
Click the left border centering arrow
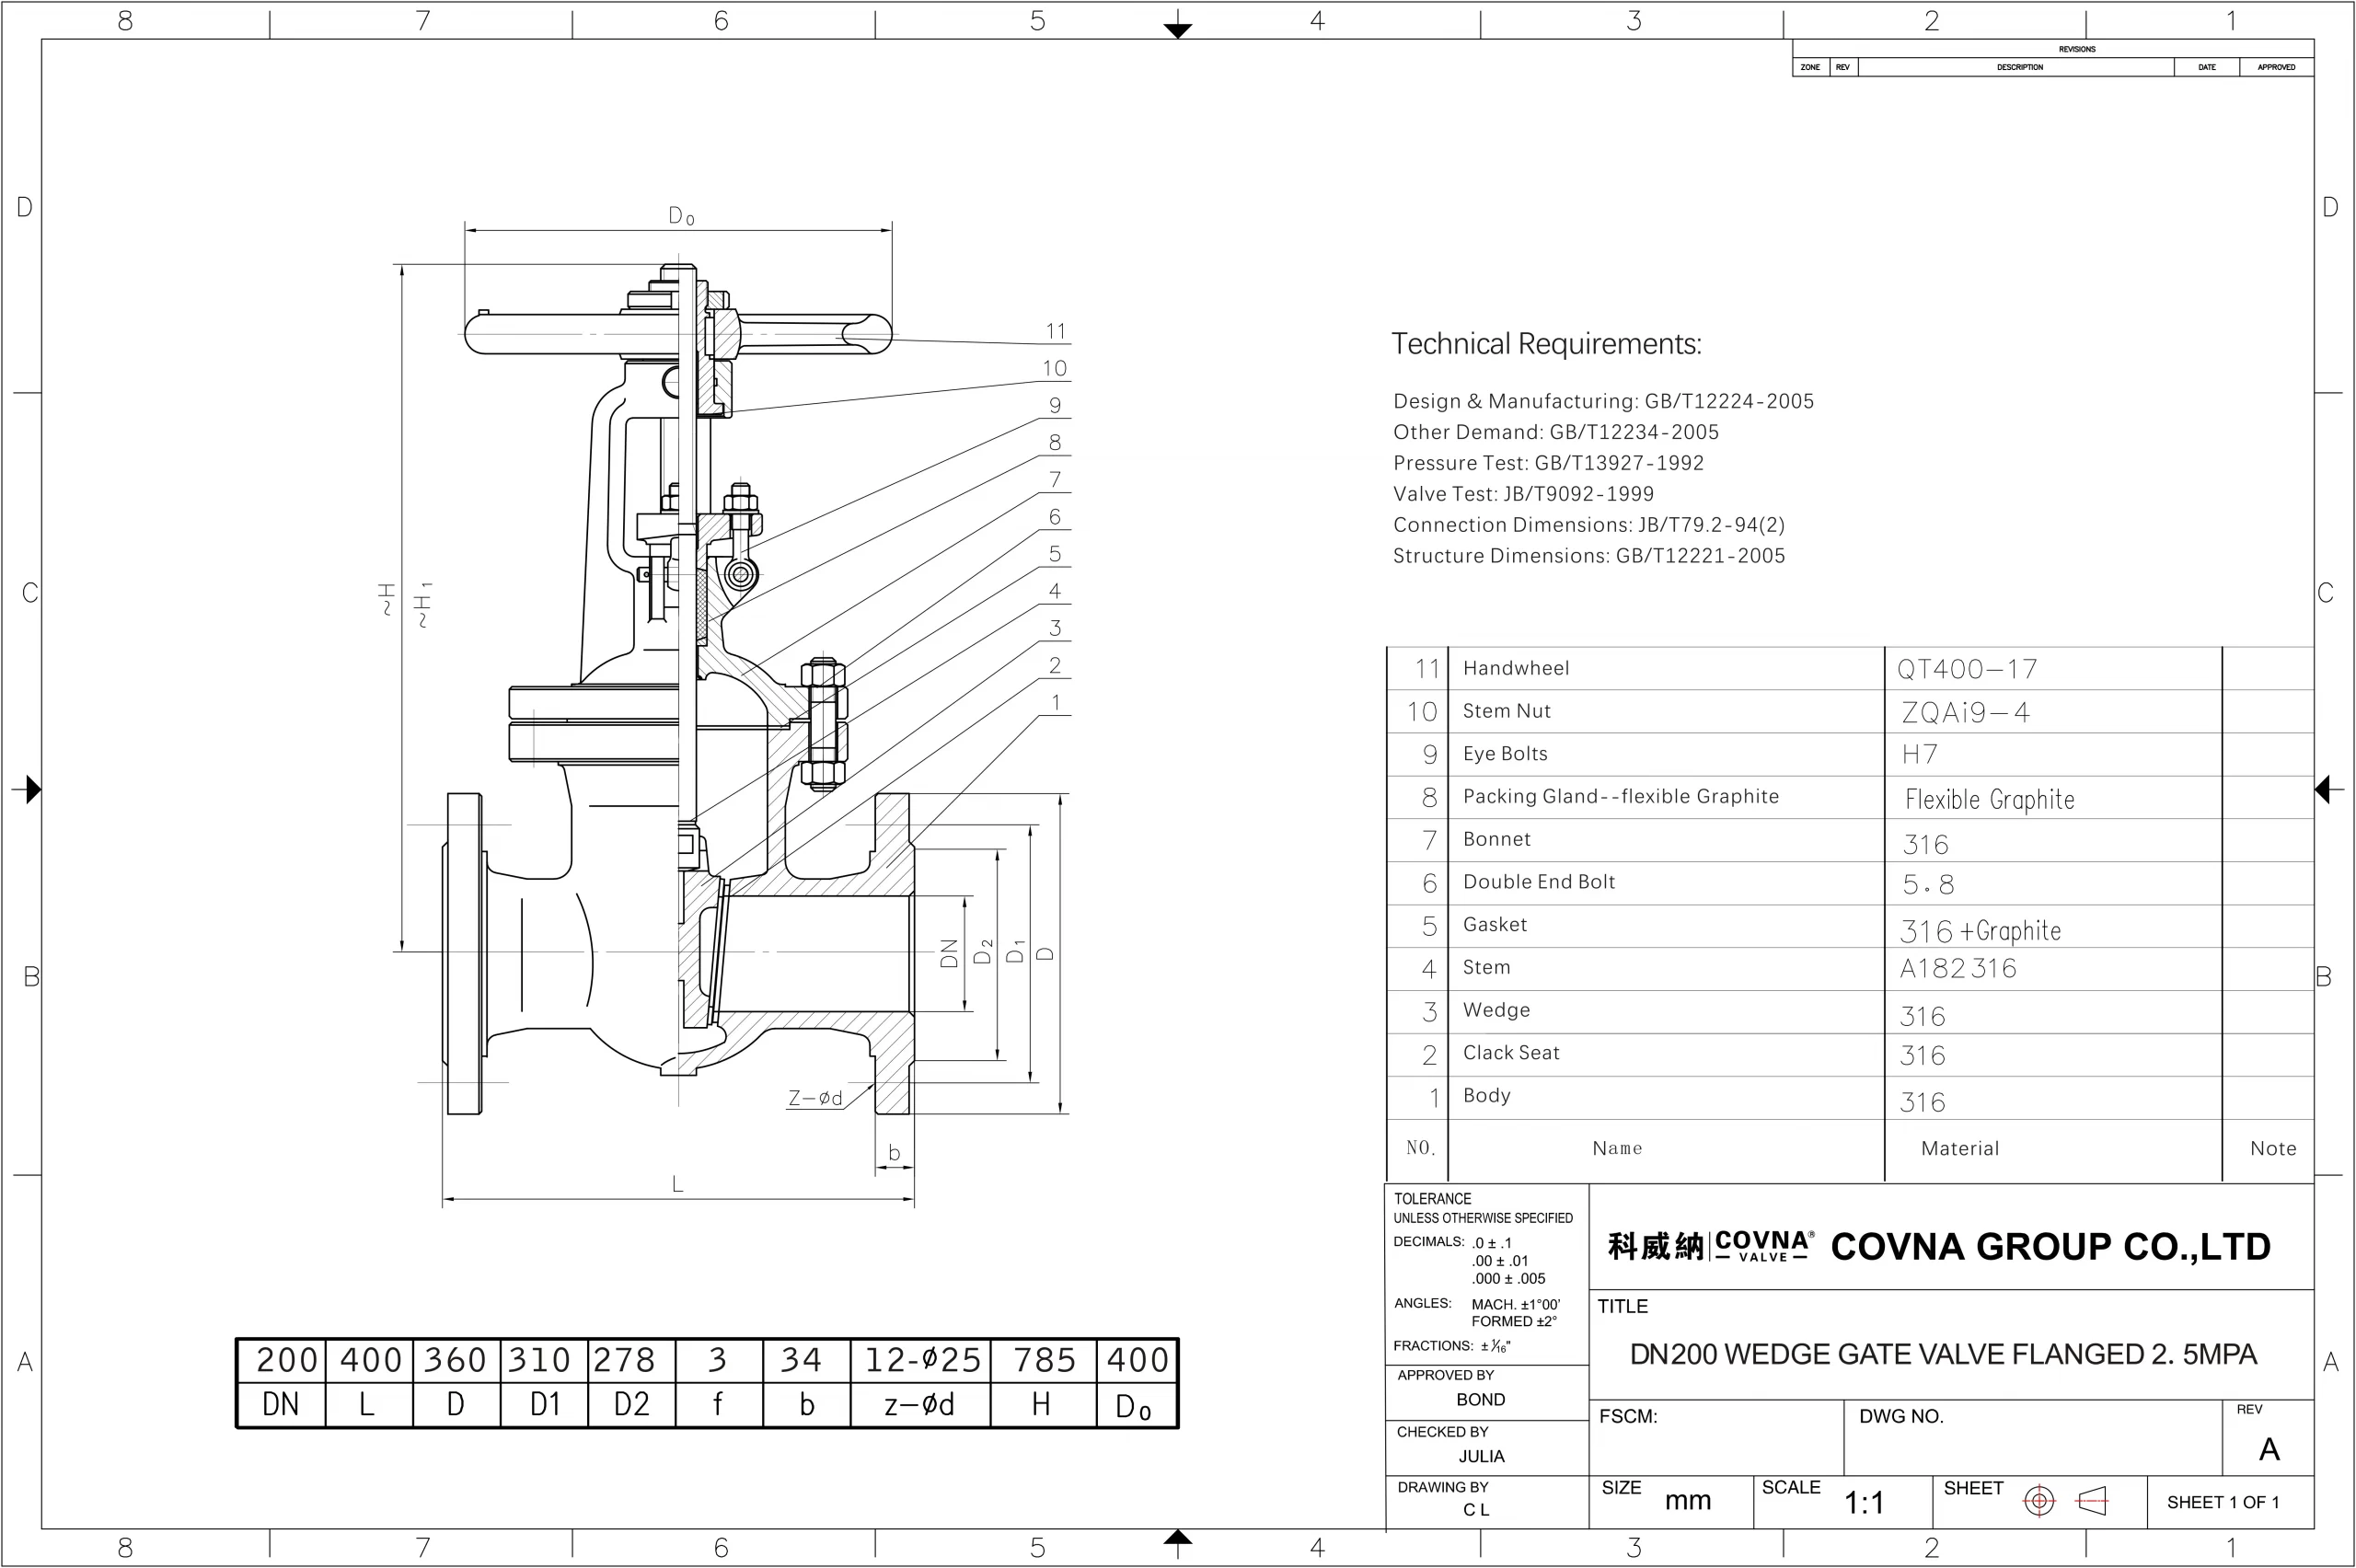tap(32, 789)
